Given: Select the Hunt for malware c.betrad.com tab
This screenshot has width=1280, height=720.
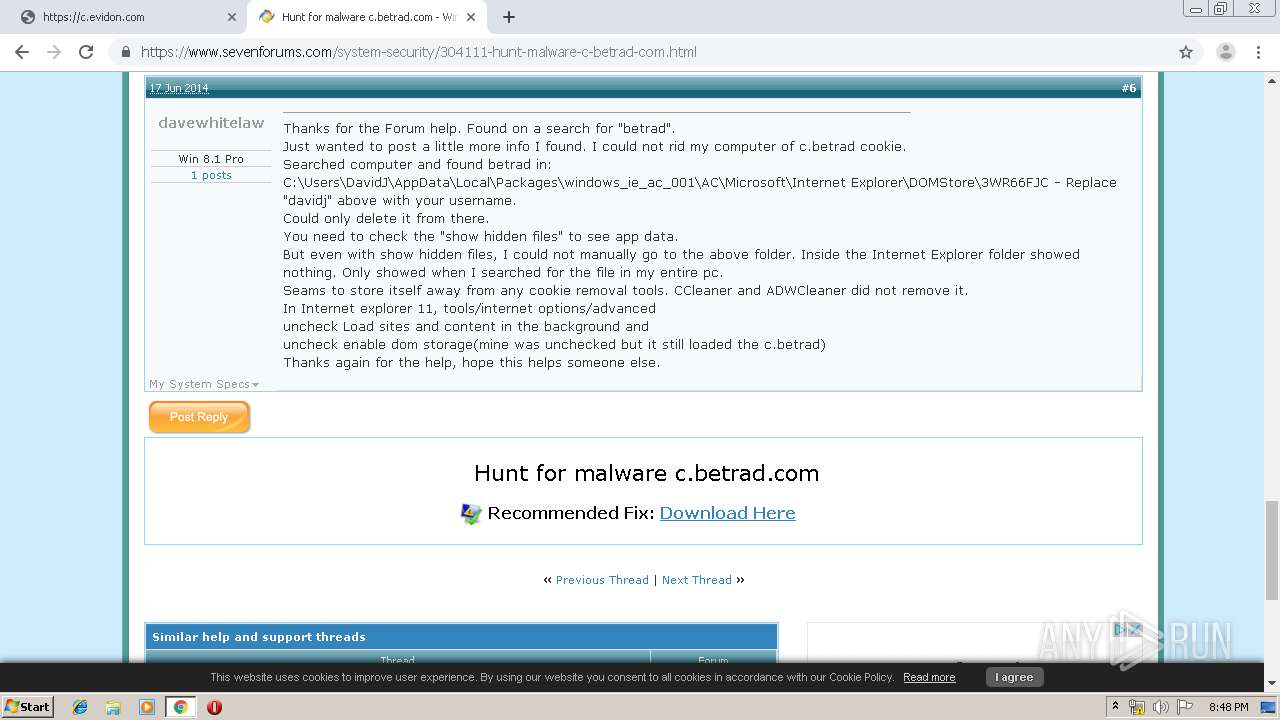Looking at the screenshot, I should (365, 17).
